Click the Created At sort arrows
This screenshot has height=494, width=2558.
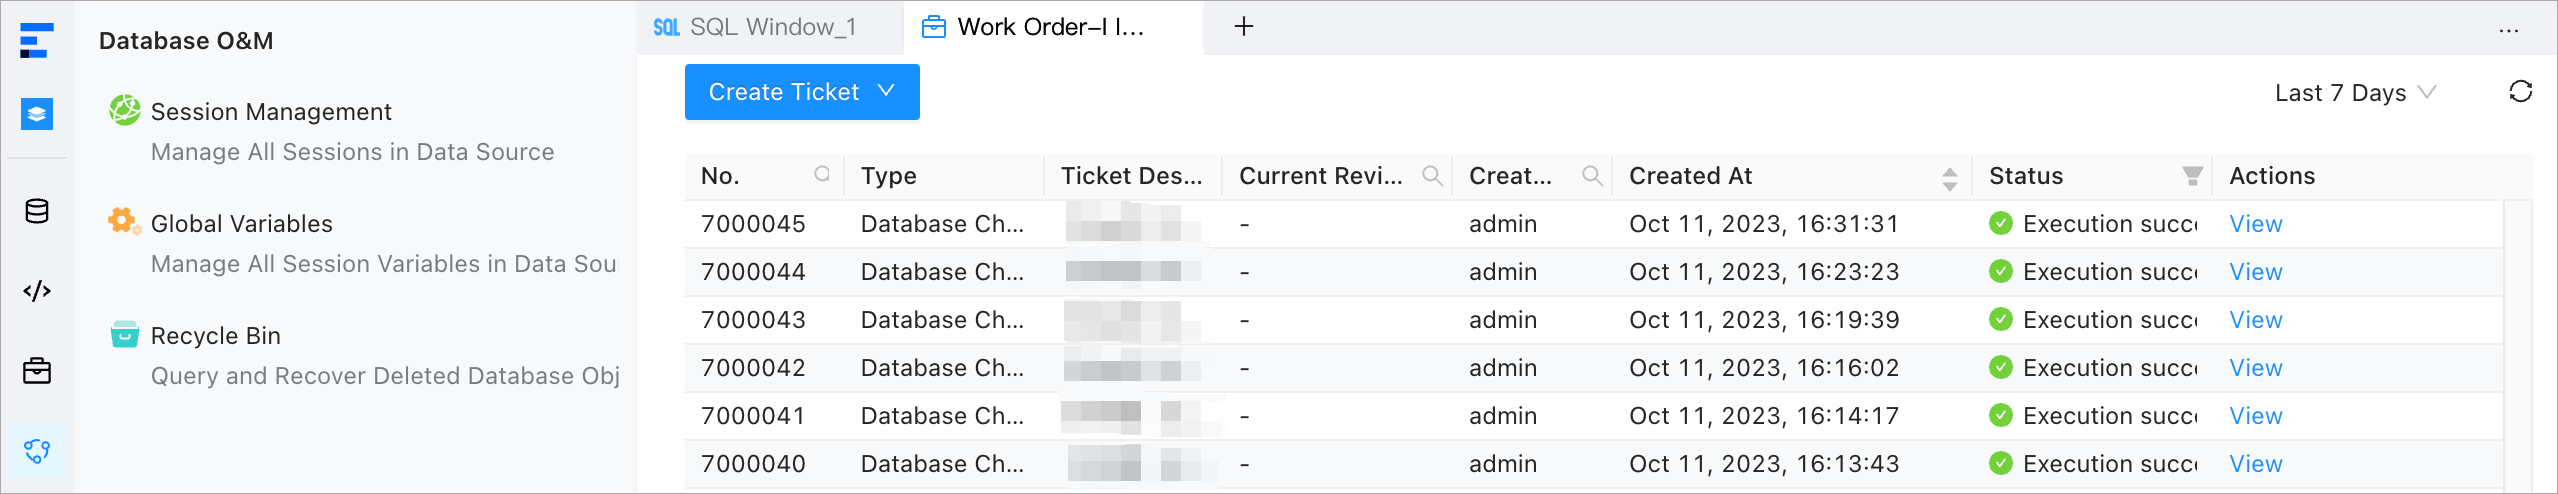coord(1949,178)
